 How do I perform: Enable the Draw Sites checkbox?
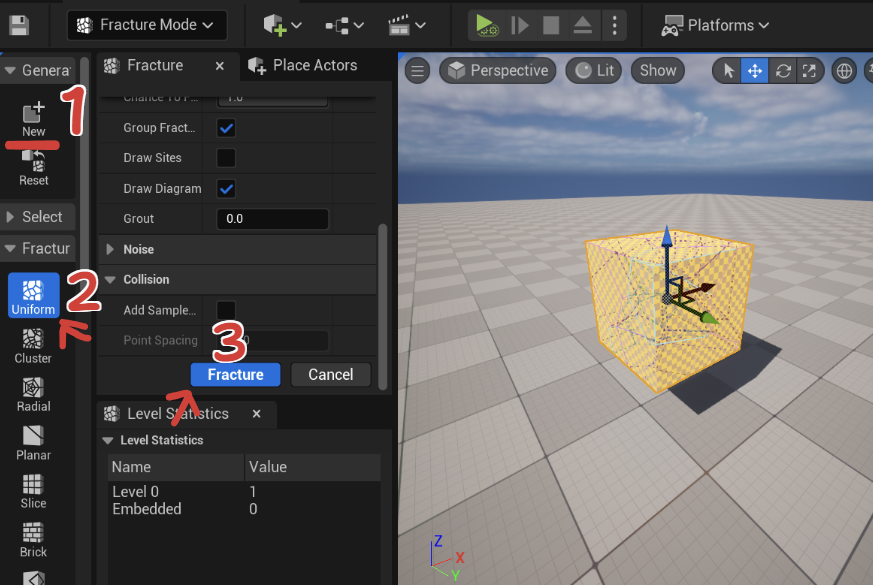point(226,158)
